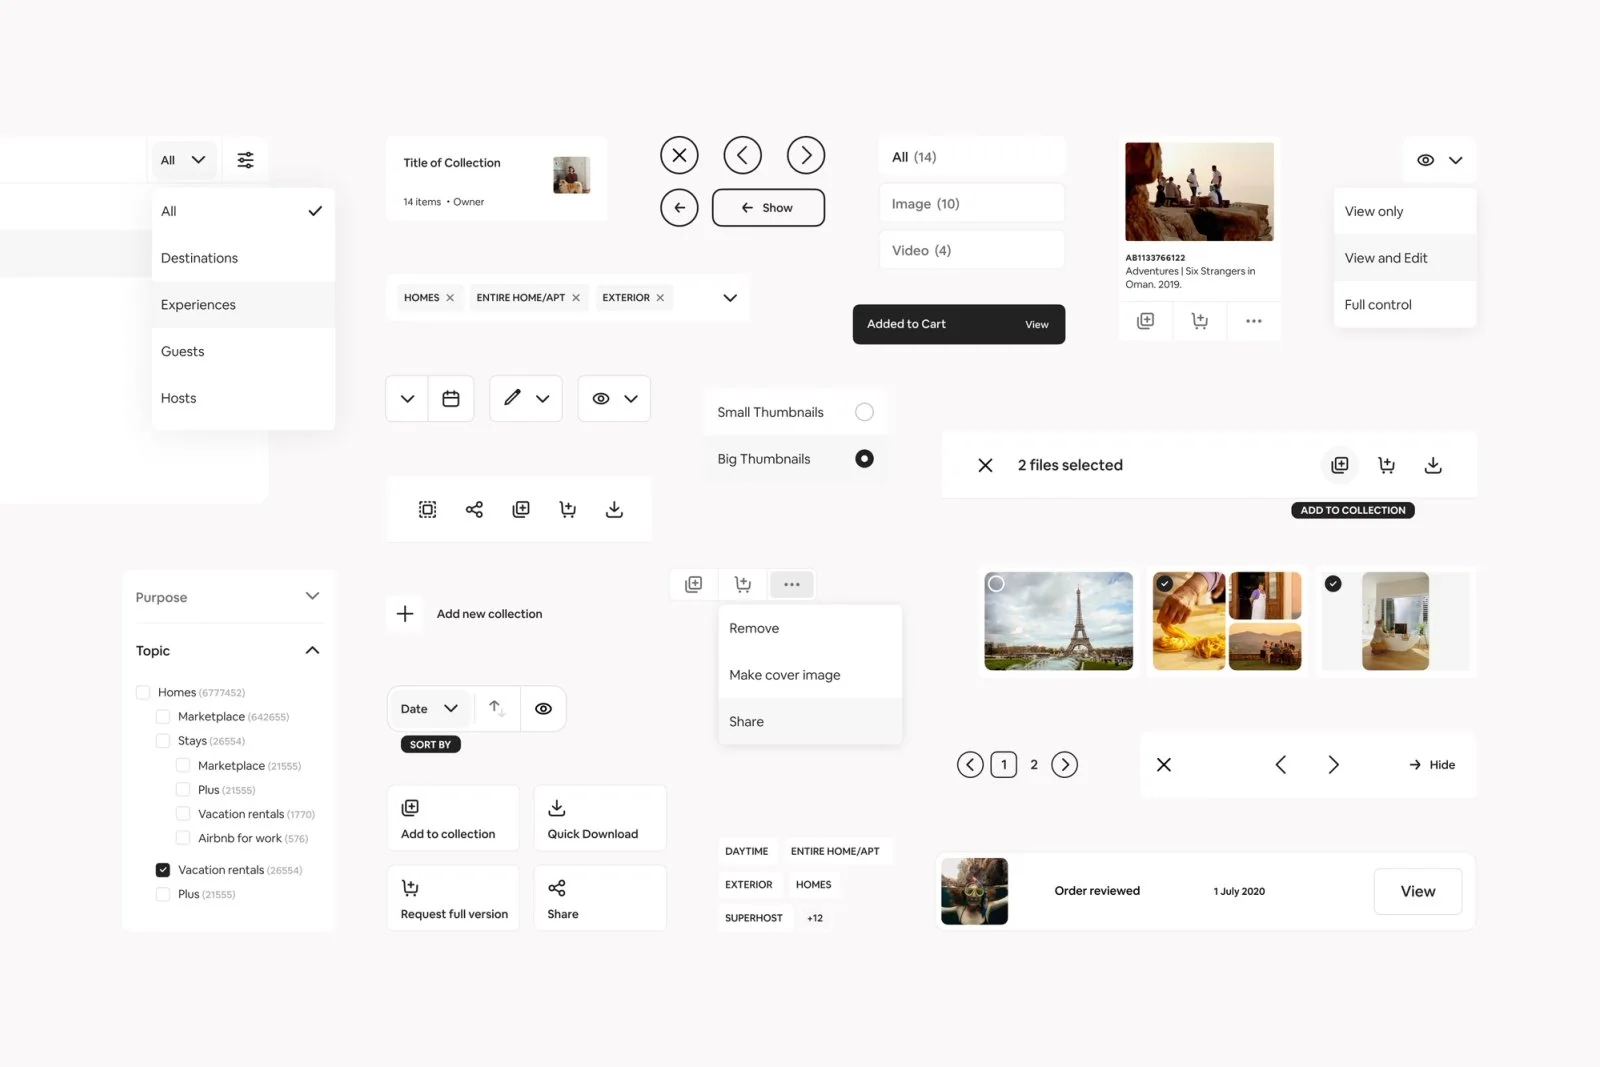Open the eye permissions dropdown top right
The width and height of the screenshot is (1600, 1067).
click(1439, 160)
